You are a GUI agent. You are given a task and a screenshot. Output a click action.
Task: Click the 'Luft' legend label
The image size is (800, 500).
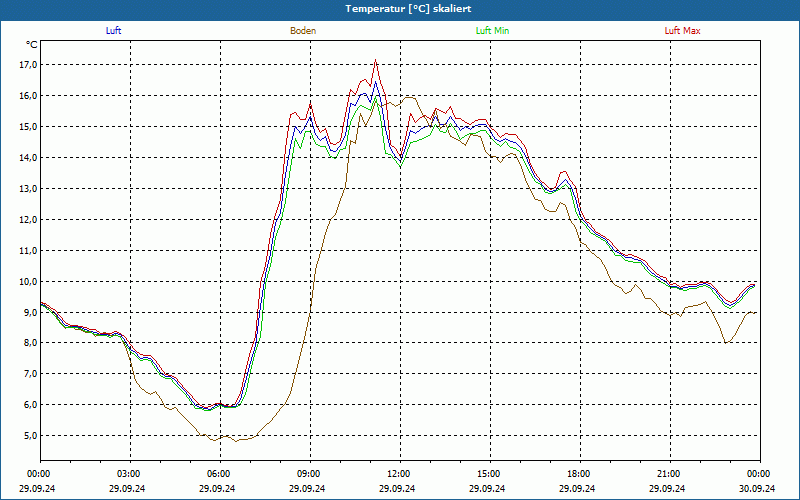coord(113,31)
